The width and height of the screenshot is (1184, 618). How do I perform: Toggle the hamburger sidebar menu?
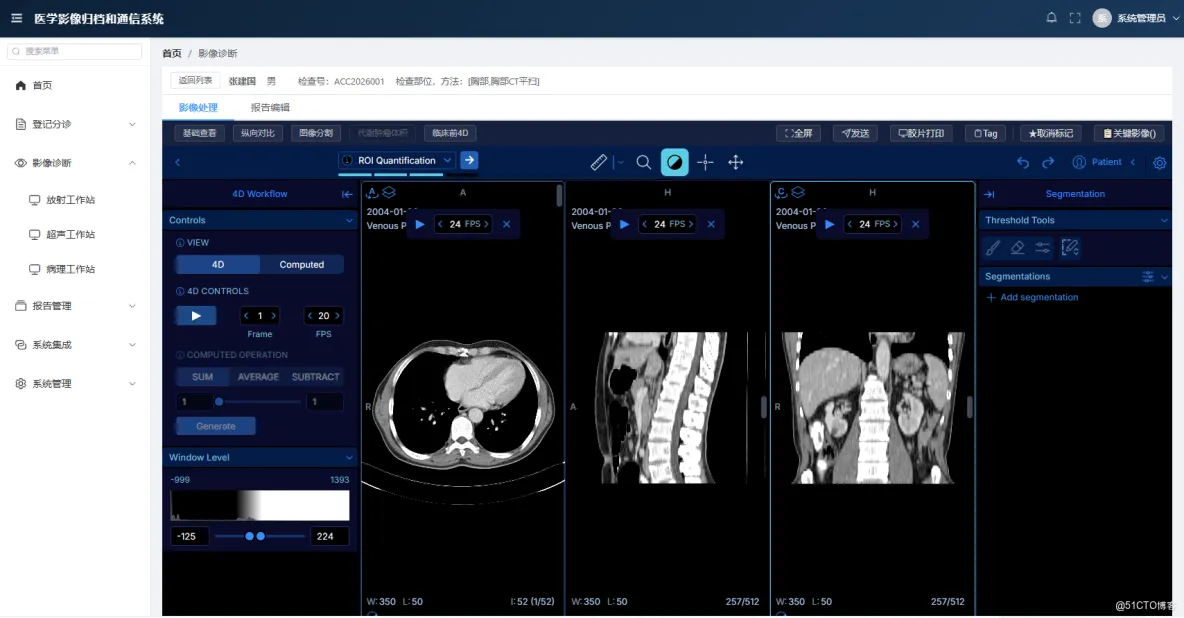17,18
